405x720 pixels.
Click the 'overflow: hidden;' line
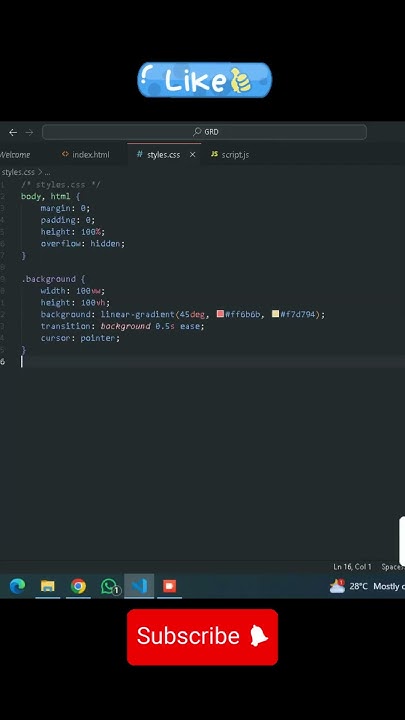83,243
